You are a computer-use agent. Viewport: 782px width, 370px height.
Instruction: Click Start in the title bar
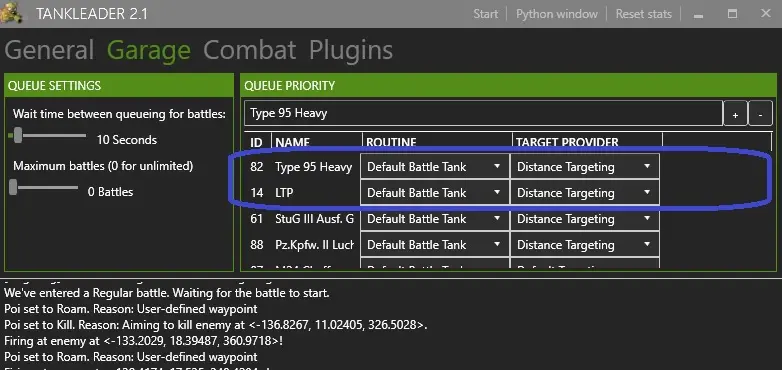click(x=485, y=14)
